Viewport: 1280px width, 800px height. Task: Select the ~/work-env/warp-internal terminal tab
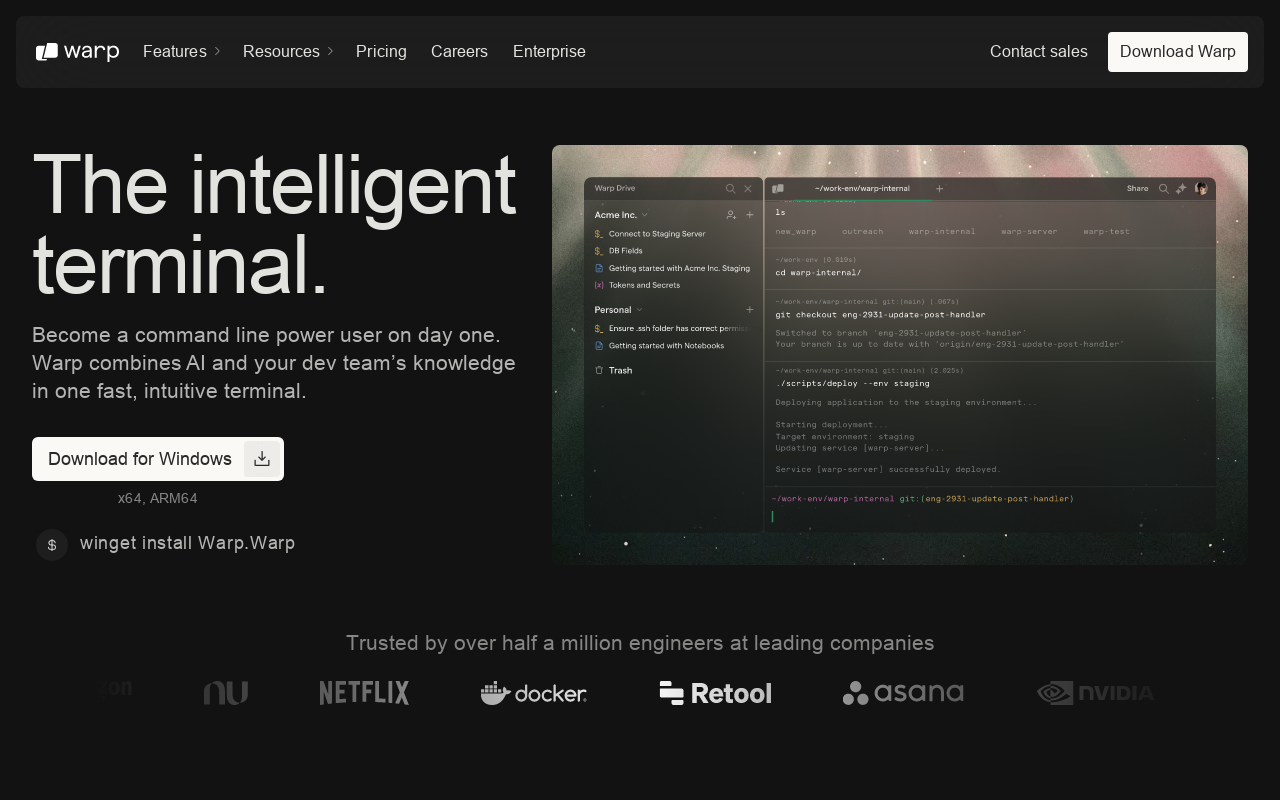(862, 188)
